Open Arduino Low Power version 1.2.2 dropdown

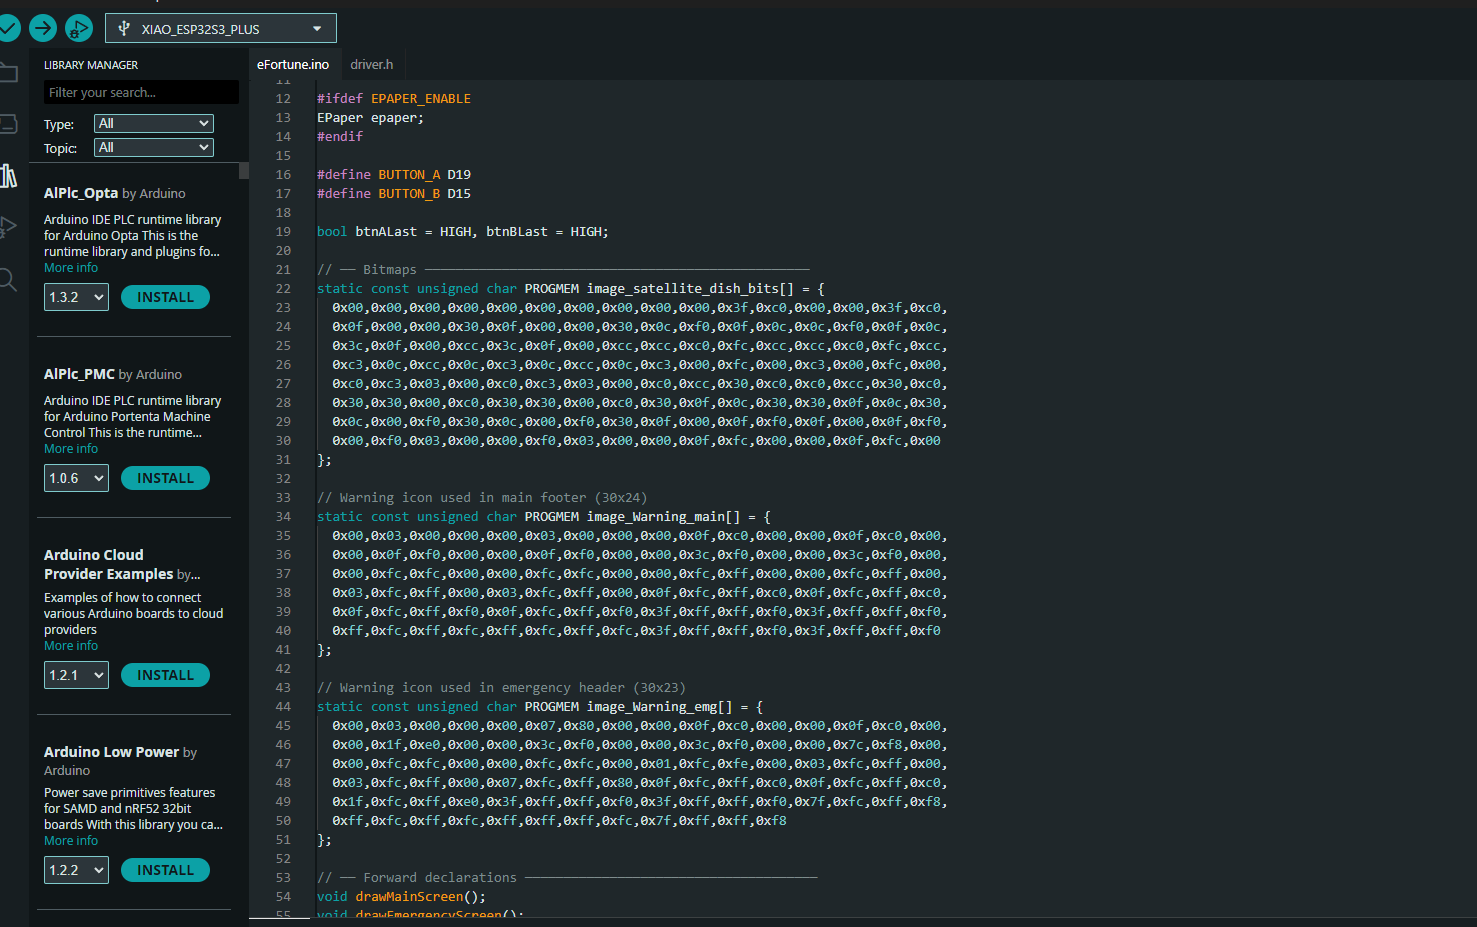pos(77,870)
